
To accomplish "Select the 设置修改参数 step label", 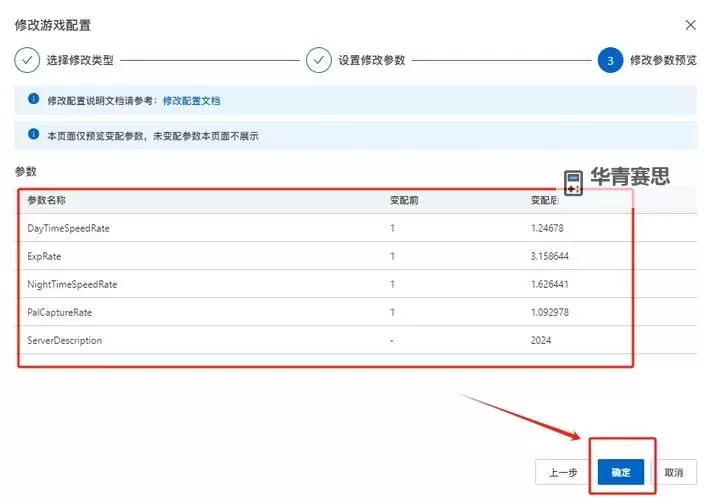I will (x=371, y=60).
